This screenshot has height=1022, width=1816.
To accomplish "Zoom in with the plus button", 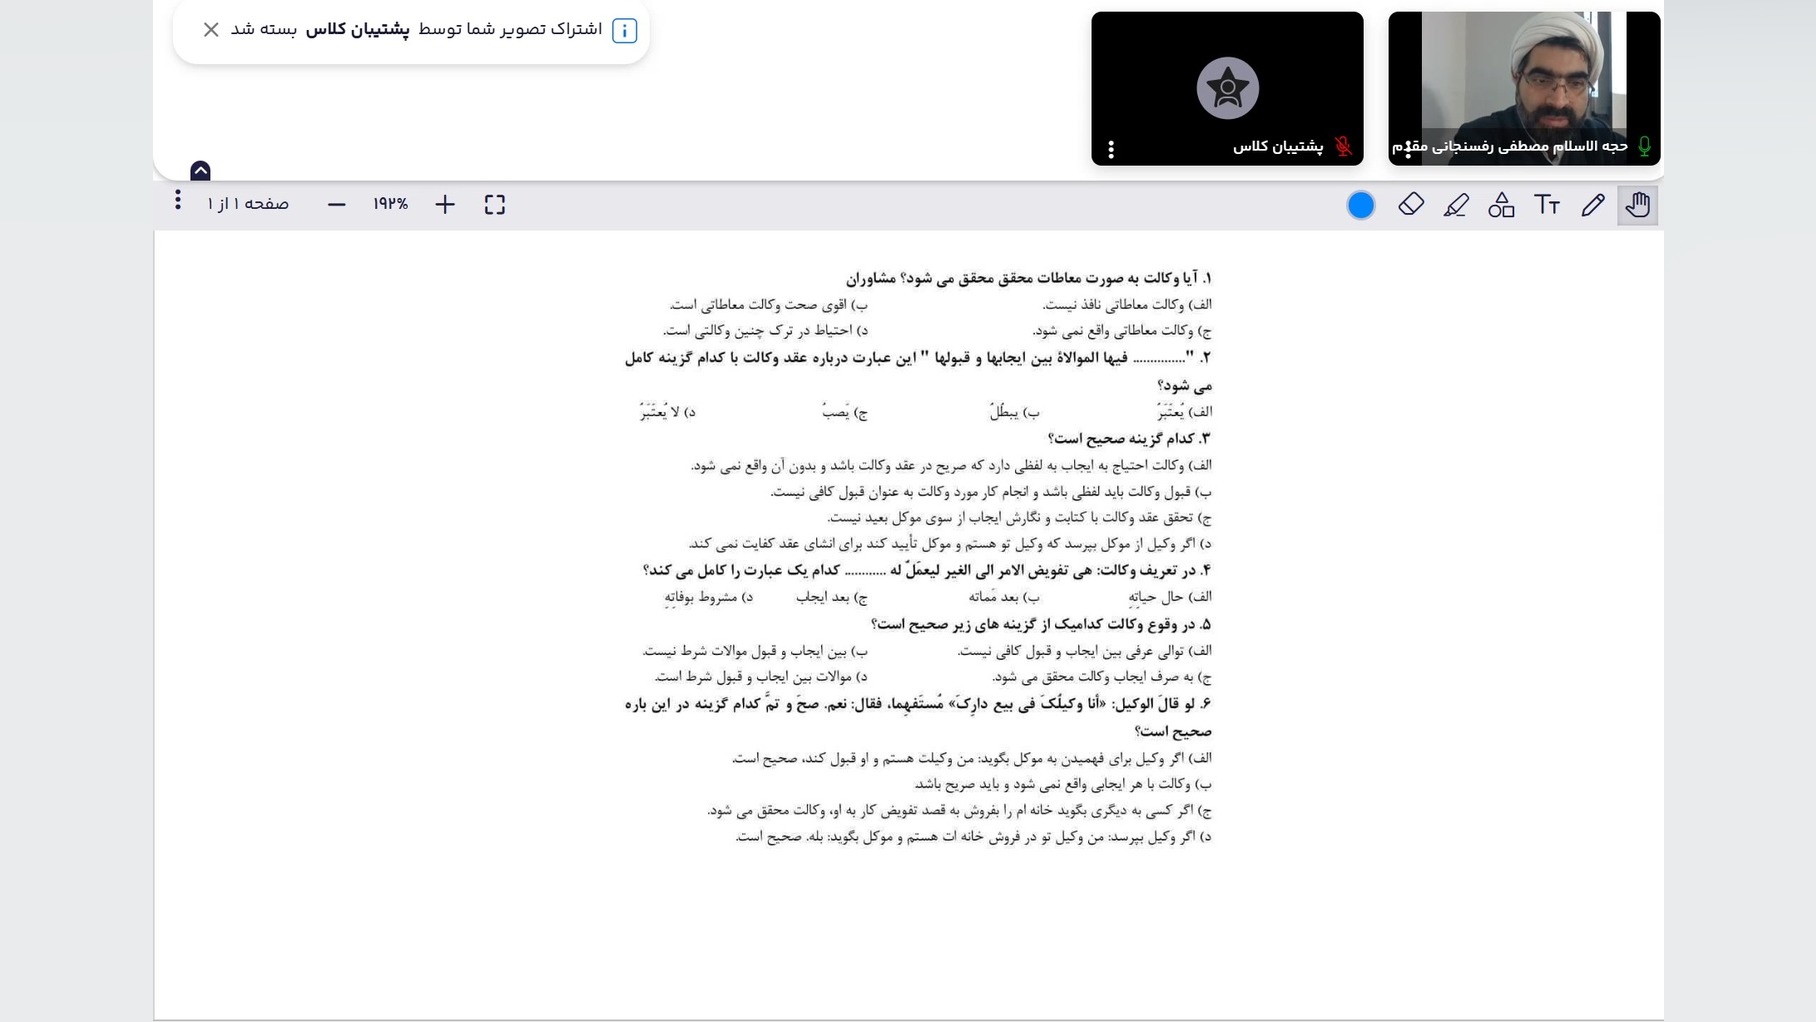I will coord(445,205).
